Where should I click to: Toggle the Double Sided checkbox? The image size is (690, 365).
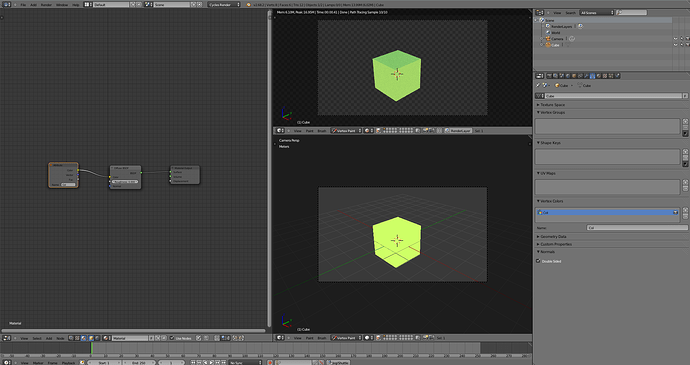coord(538,261)
